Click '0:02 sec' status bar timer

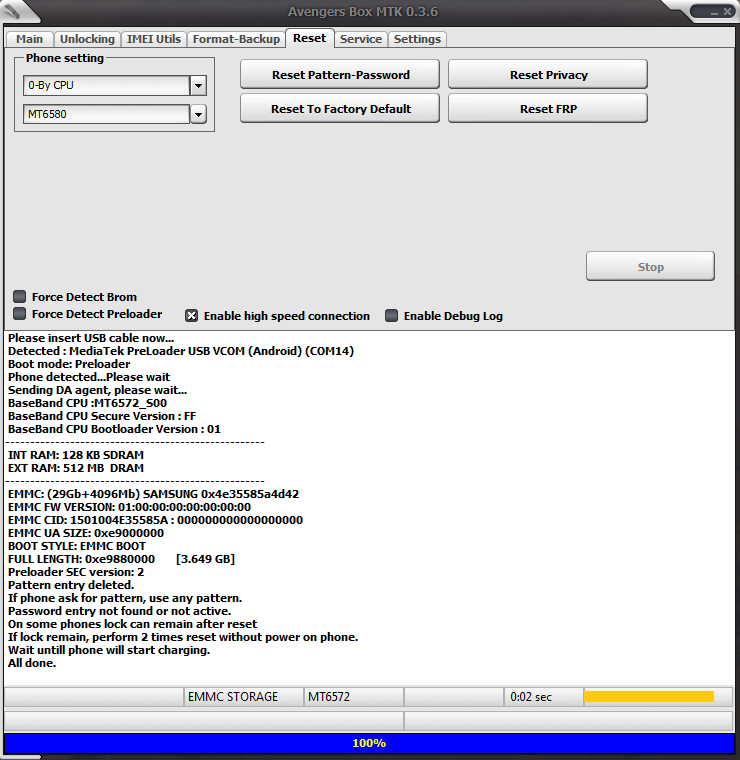pos(543,697)
